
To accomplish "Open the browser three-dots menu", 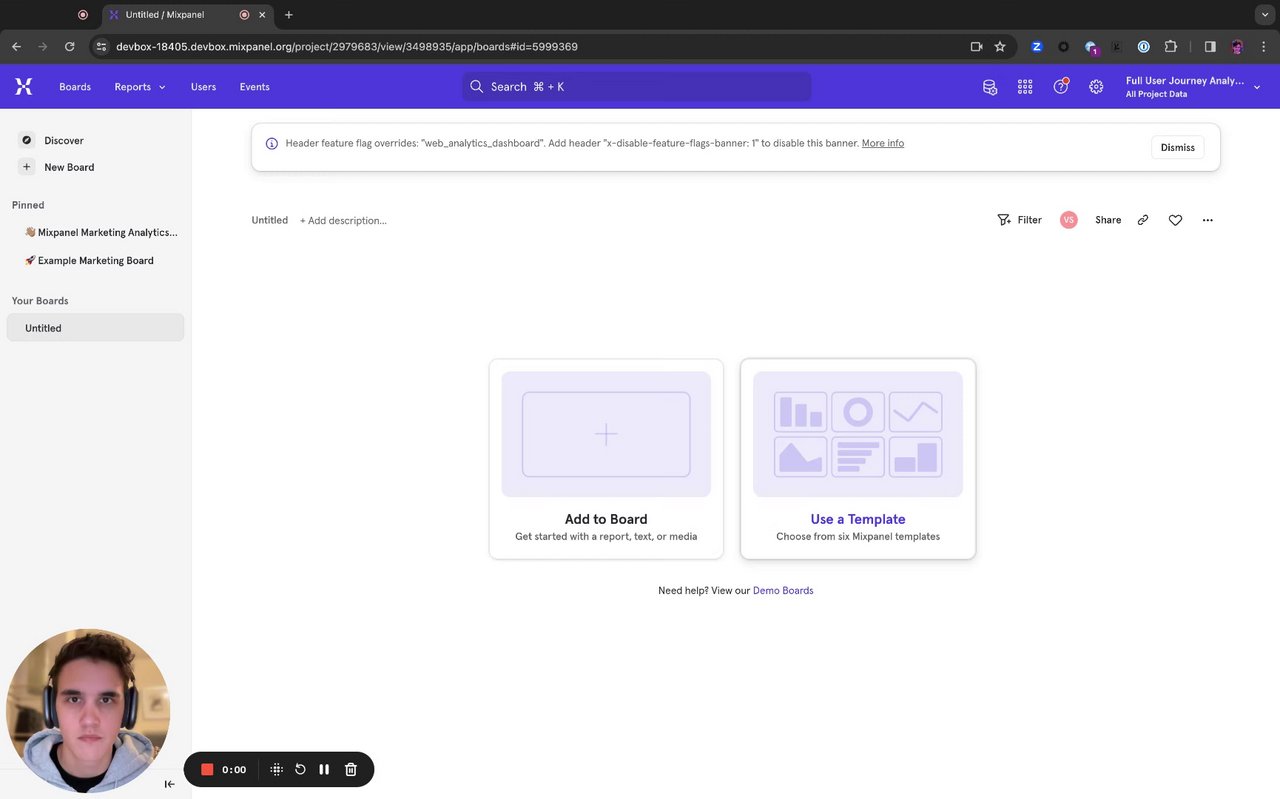I will [x=1264, y=46].
